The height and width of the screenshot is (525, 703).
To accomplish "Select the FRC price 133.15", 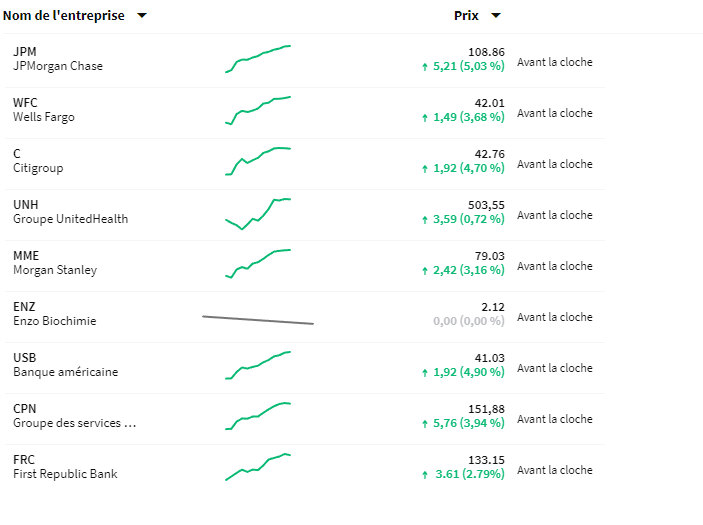I will (486, 460).
